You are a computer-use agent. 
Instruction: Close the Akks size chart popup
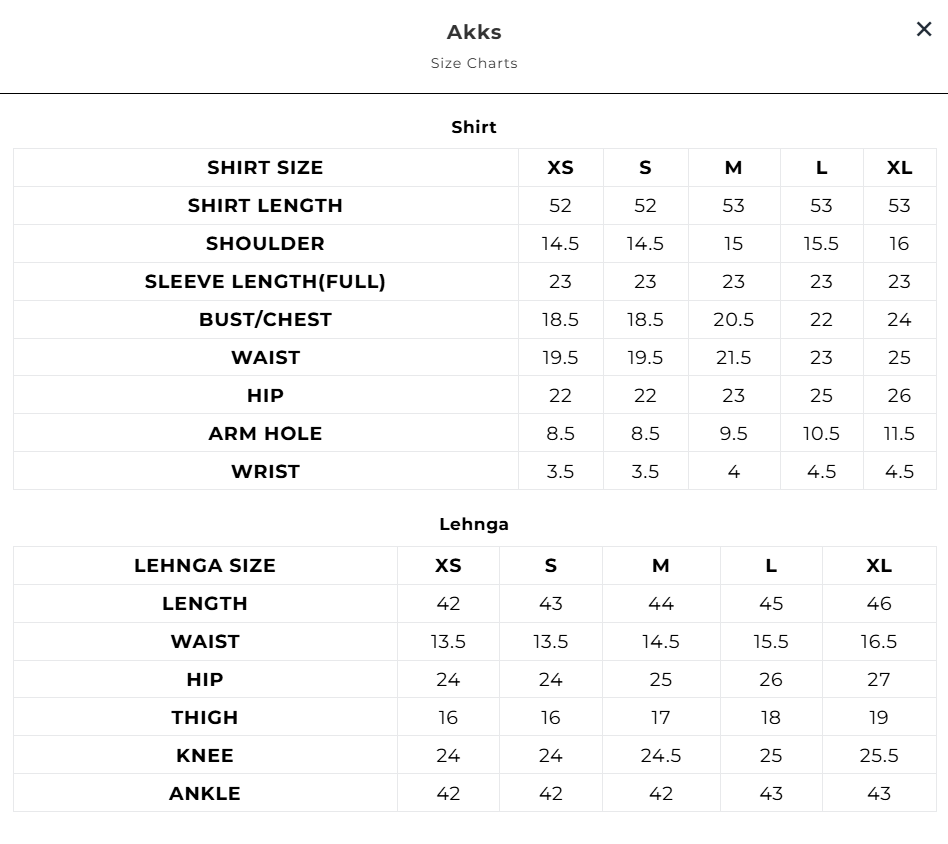[924, 30]
